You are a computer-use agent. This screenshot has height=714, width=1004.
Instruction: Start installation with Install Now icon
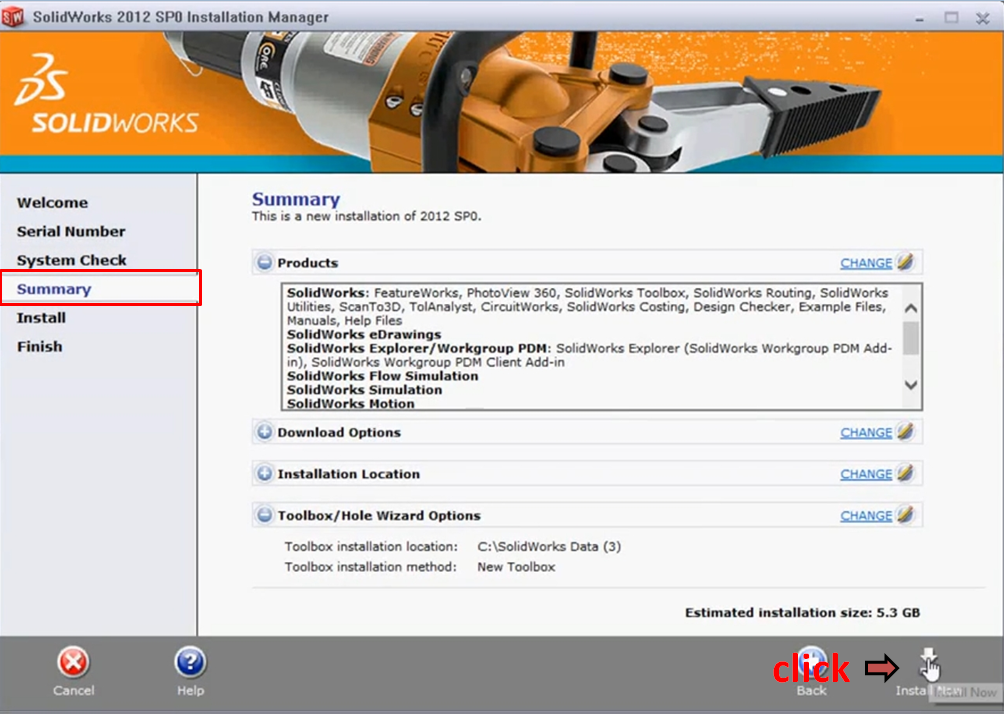[x=928, y=663]
